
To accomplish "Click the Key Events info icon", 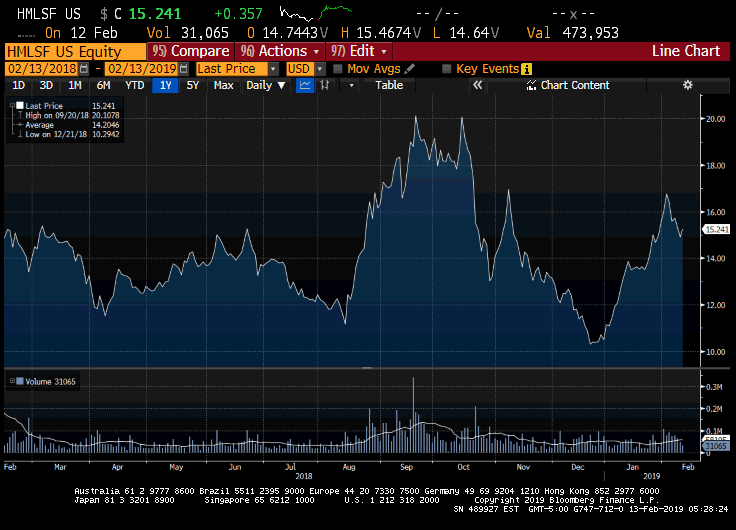I will [527, 69].
